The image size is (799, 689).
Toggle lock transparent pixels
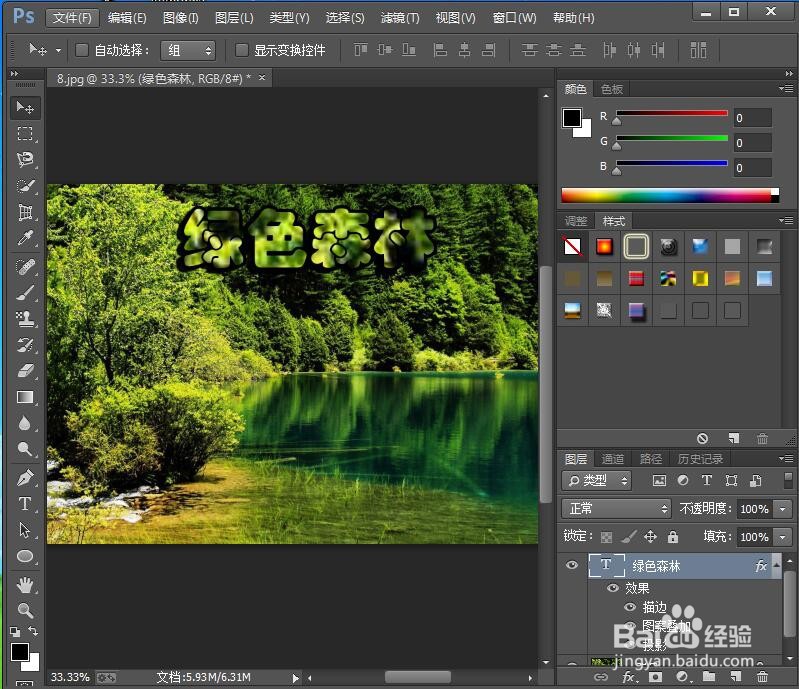coord(606,537)
